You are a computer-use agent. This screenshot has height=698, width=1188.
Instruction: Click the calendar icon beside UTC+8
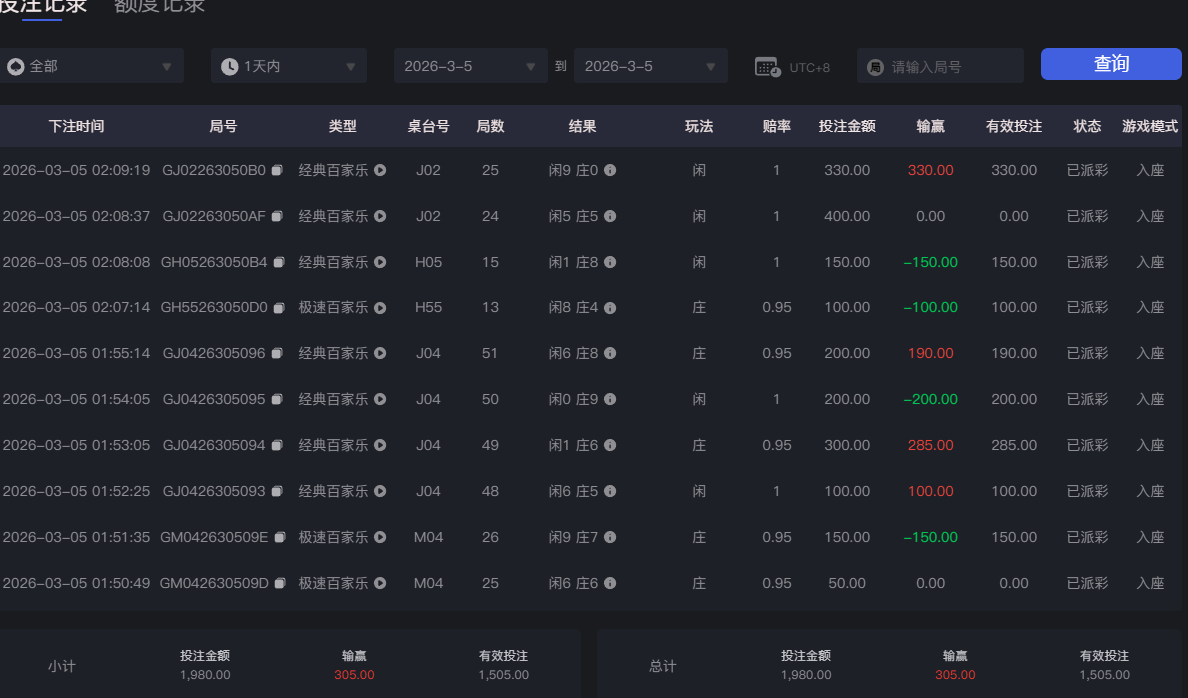coord(765,65)
